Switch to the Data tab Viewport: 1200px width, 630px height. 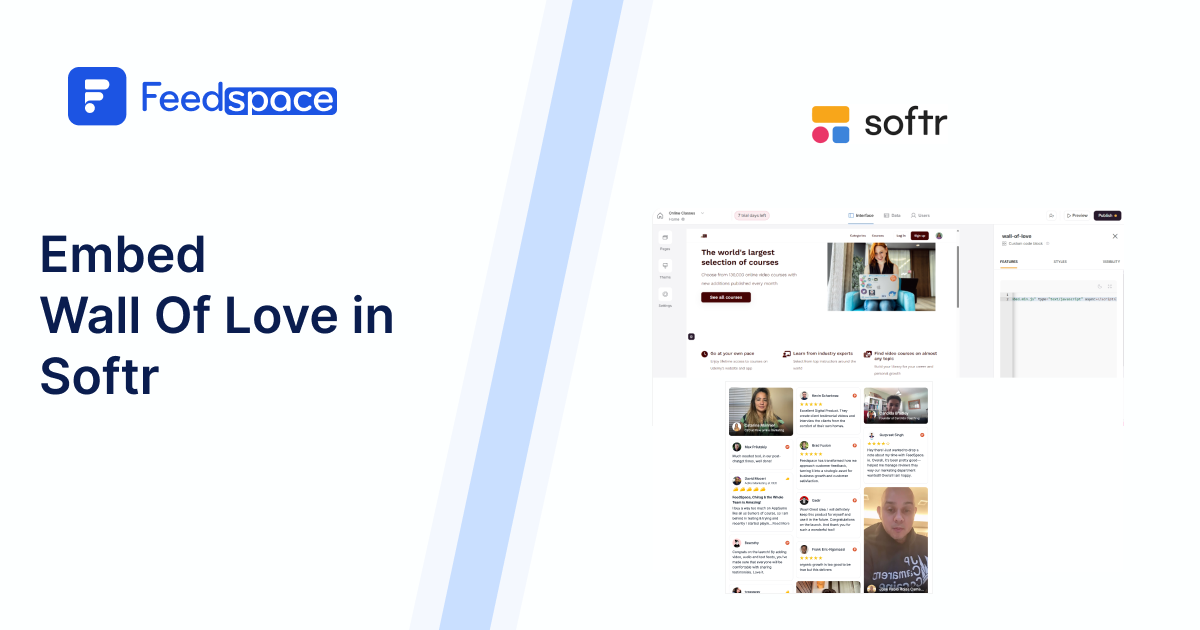[892, 215]
